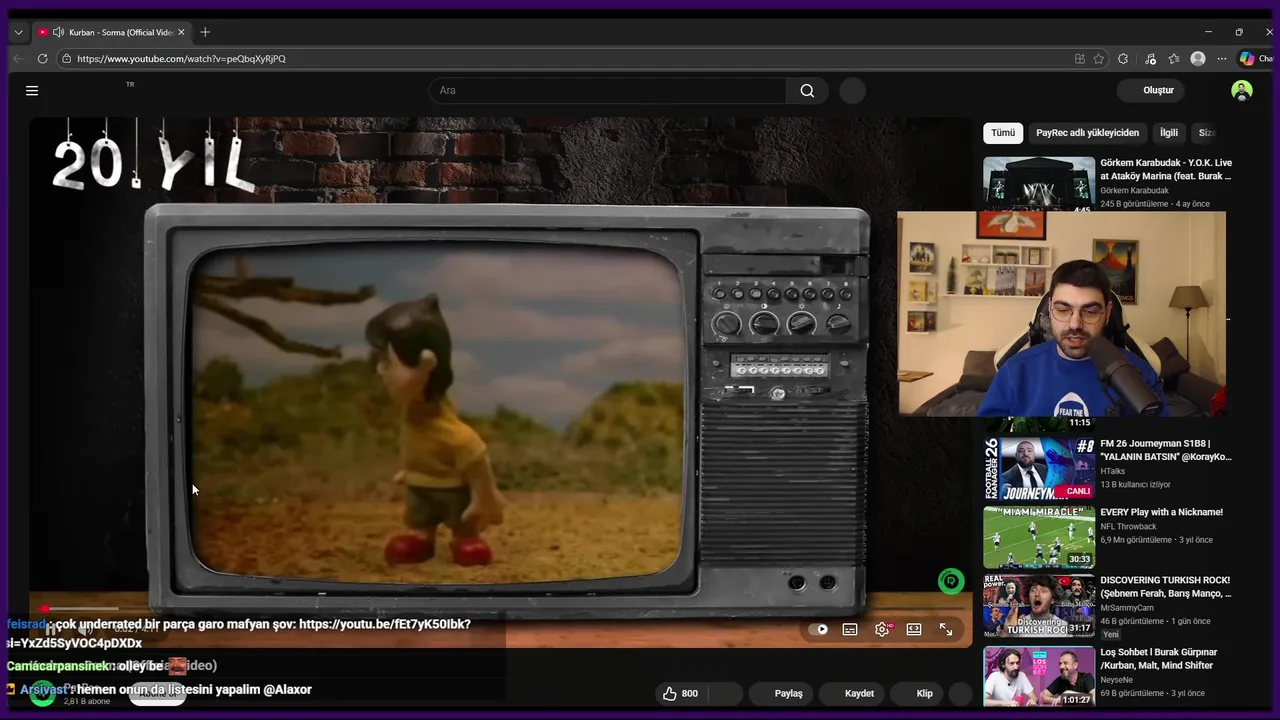Select the İlgili filter chip
Viewport: 1280px width, 720px height.
click(1168, 132)
